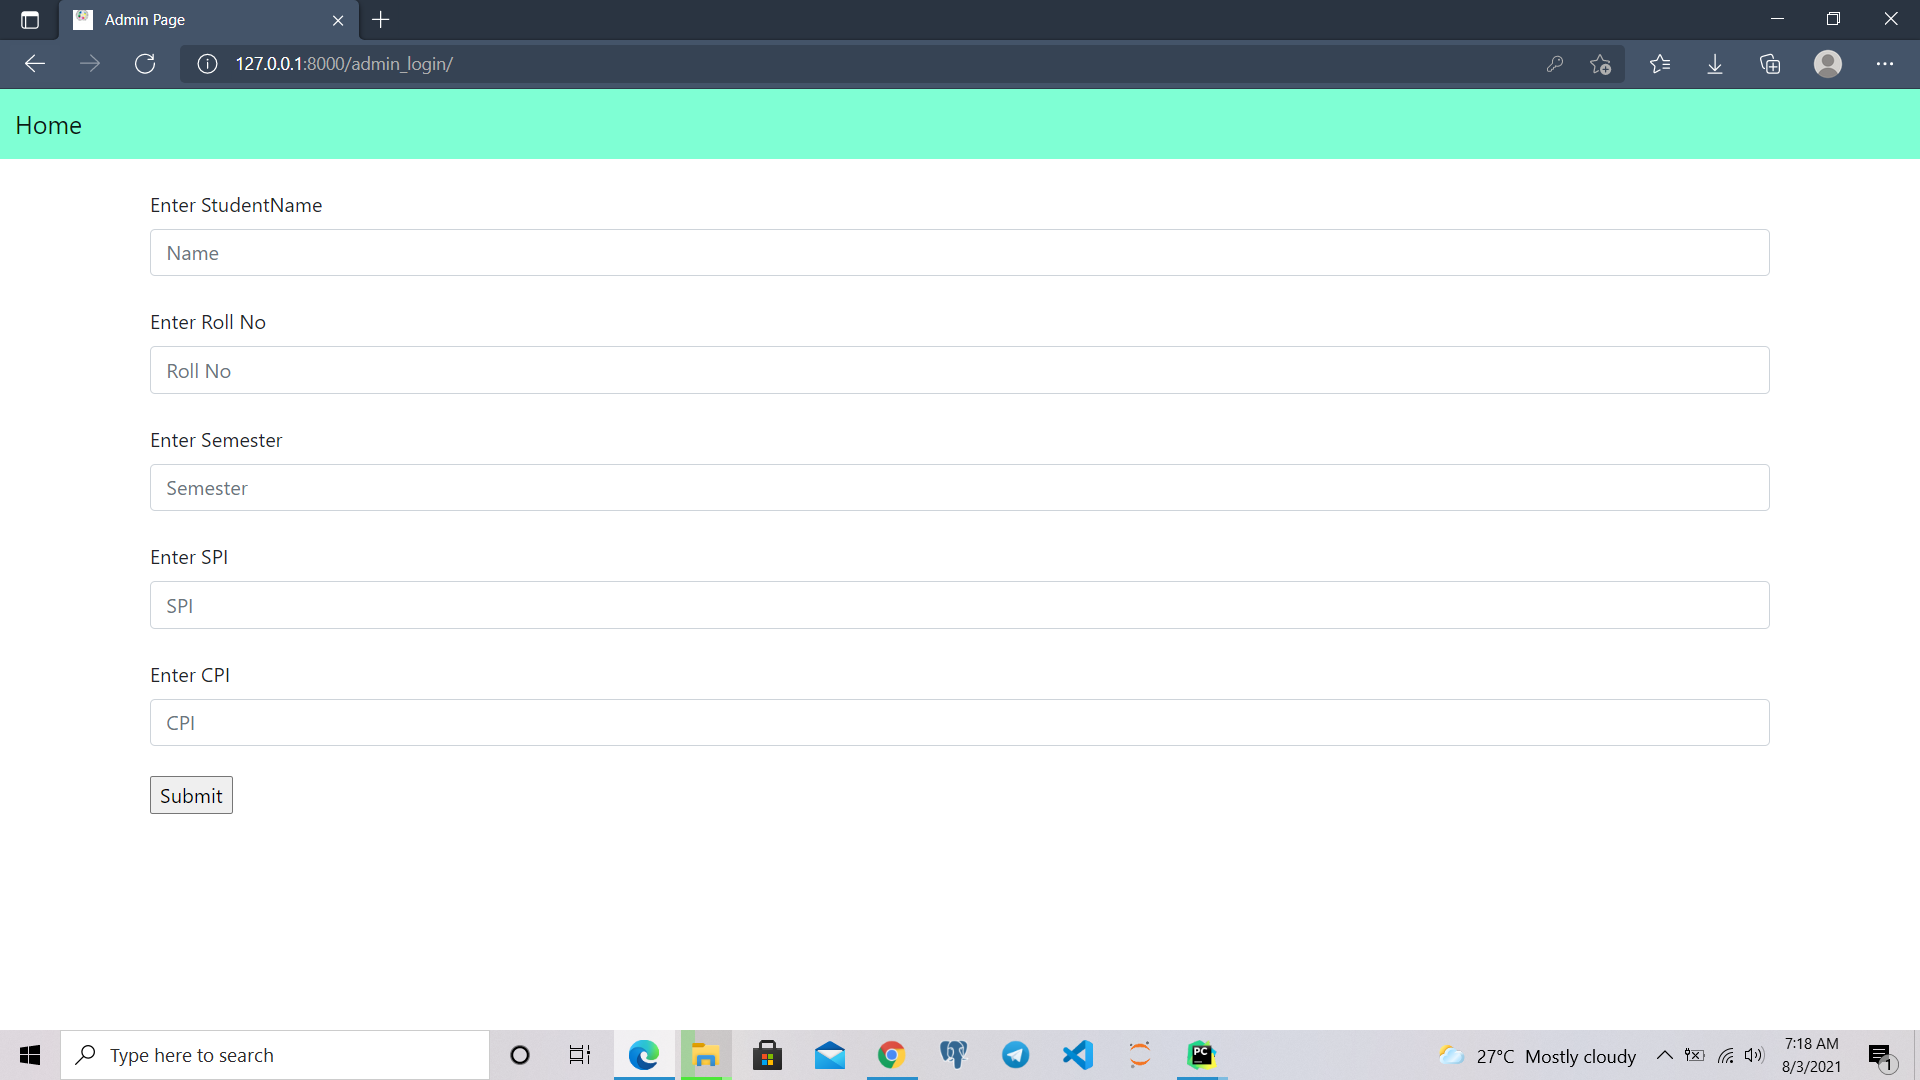Open the browser profile icon
The width and height of the screenshot is (1920, 1080).
1828,64
